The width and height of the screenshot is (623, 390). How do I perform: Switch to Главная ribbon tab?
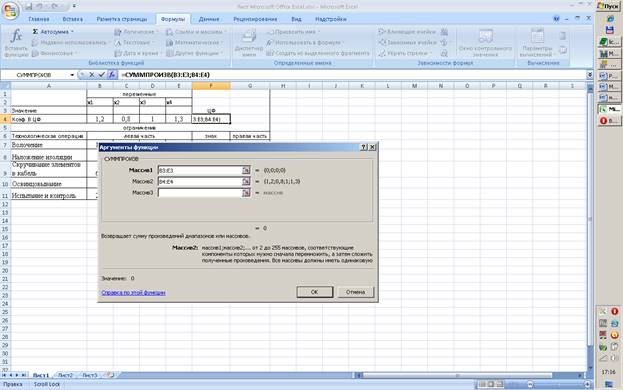coord(39,19)
